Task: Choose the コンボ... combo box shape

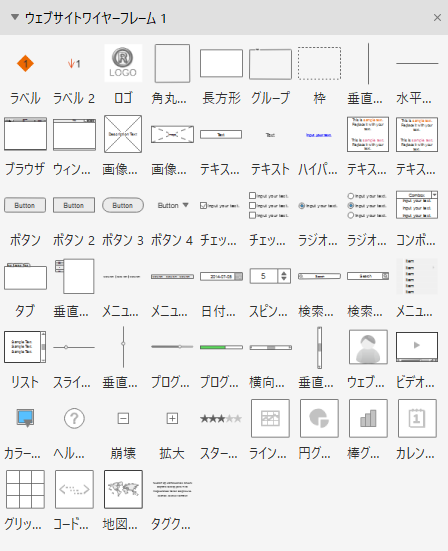Action: point(417,205)
